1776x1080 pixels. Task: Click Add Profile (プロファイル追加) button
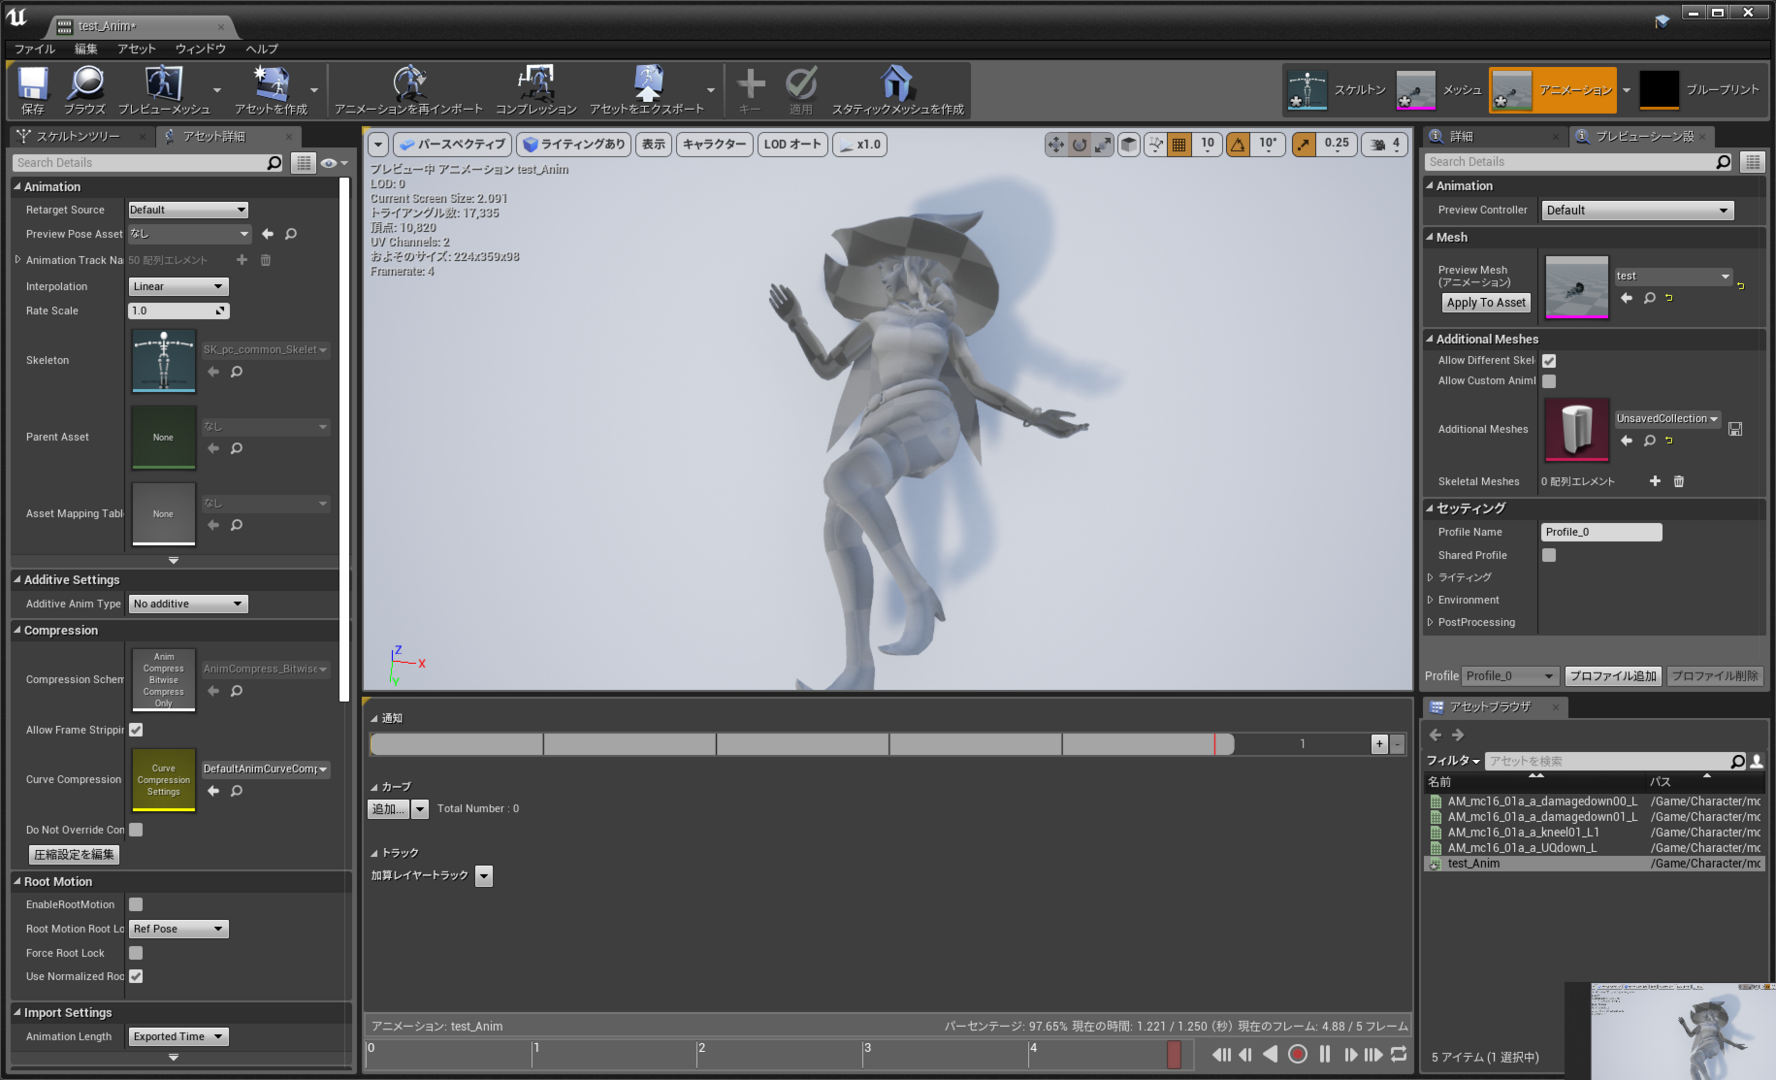click(x=1613, y=676)
